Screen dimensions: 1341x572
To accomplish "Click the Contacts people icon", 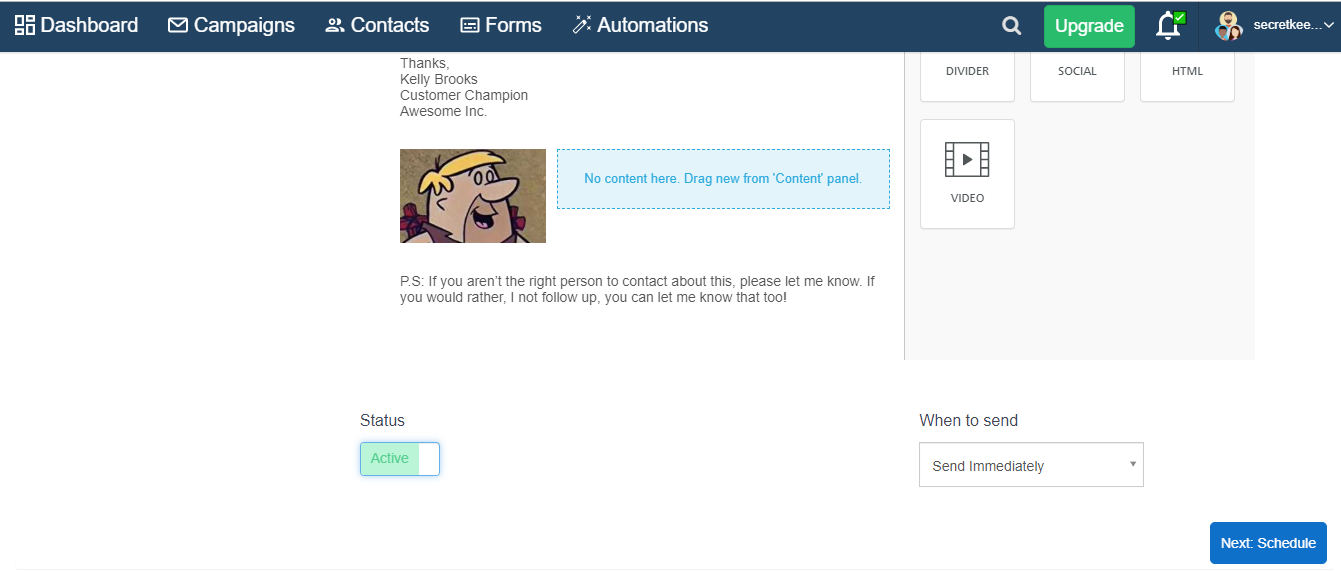I will click(x=335, y=26).
